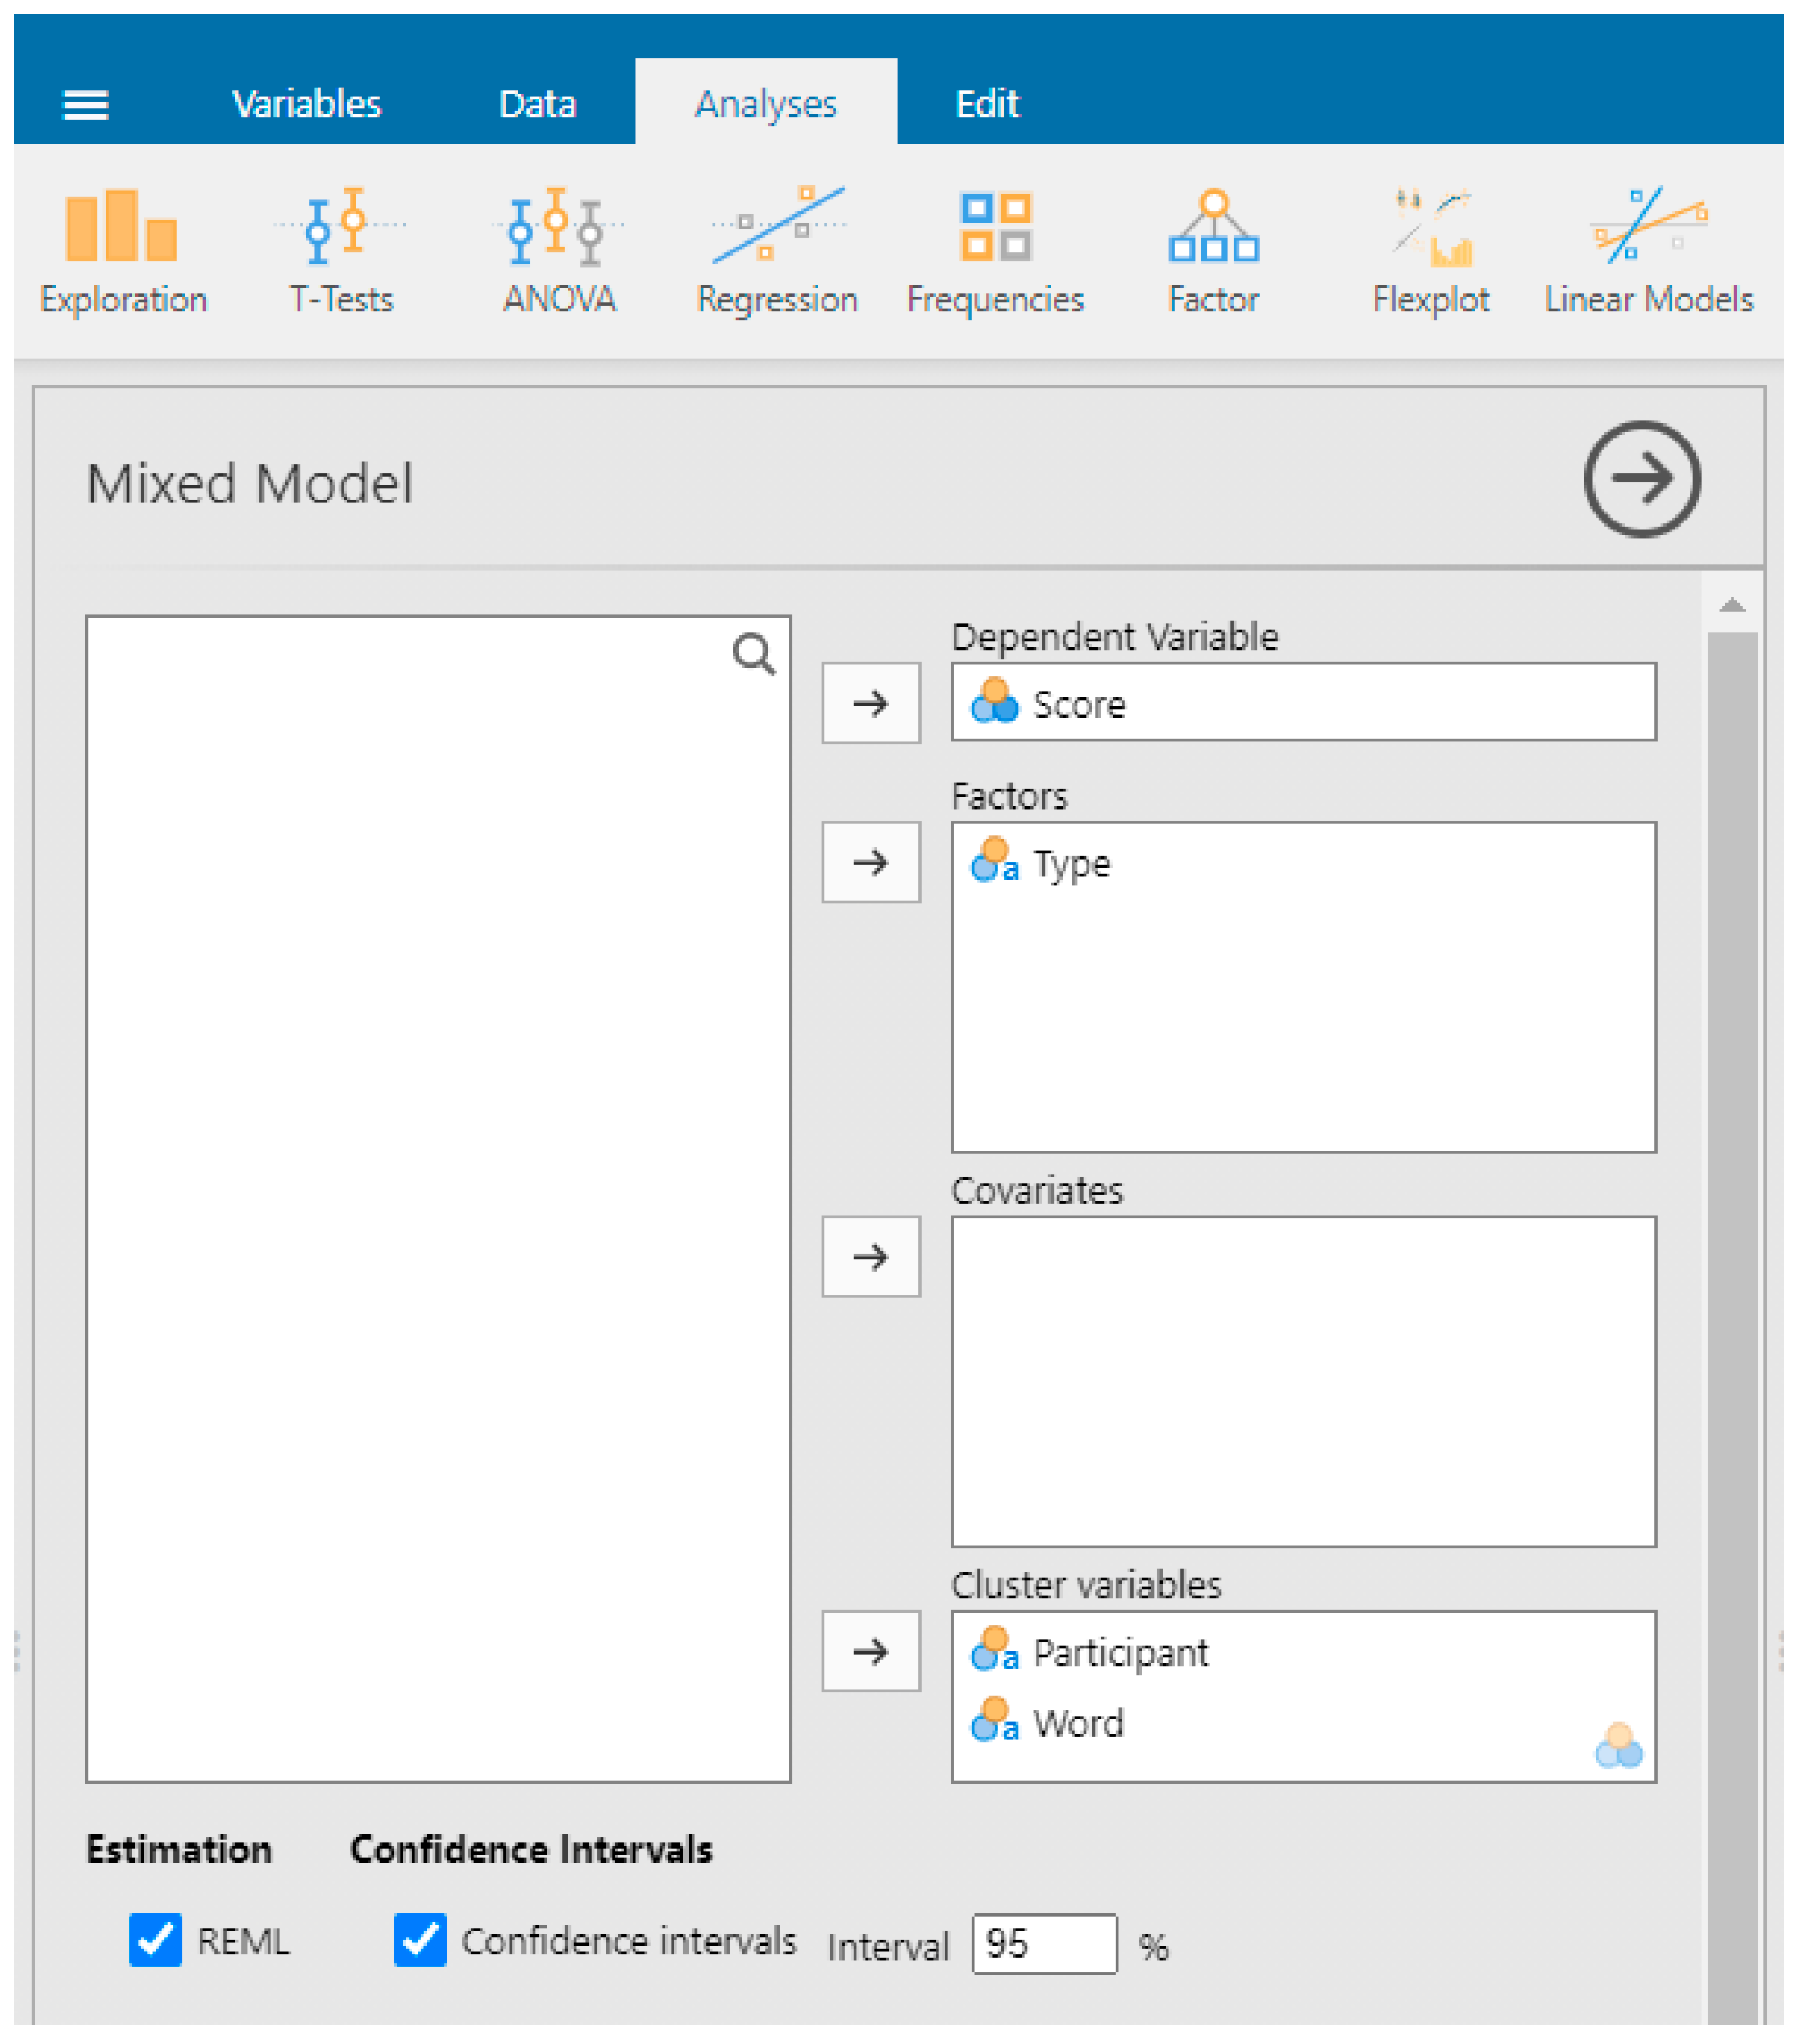Open the Regression analyses menu
Image resolution: width=1802 pixels, height=2044 pixels.
777,250
